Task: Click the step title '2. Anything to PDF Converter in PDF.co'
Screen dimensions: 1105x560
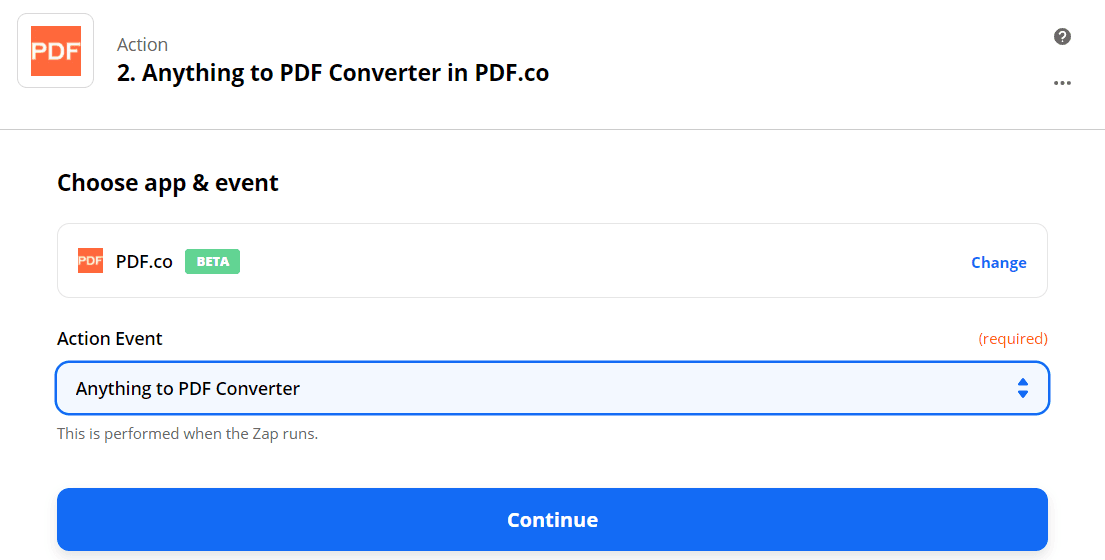Action: 333,73
